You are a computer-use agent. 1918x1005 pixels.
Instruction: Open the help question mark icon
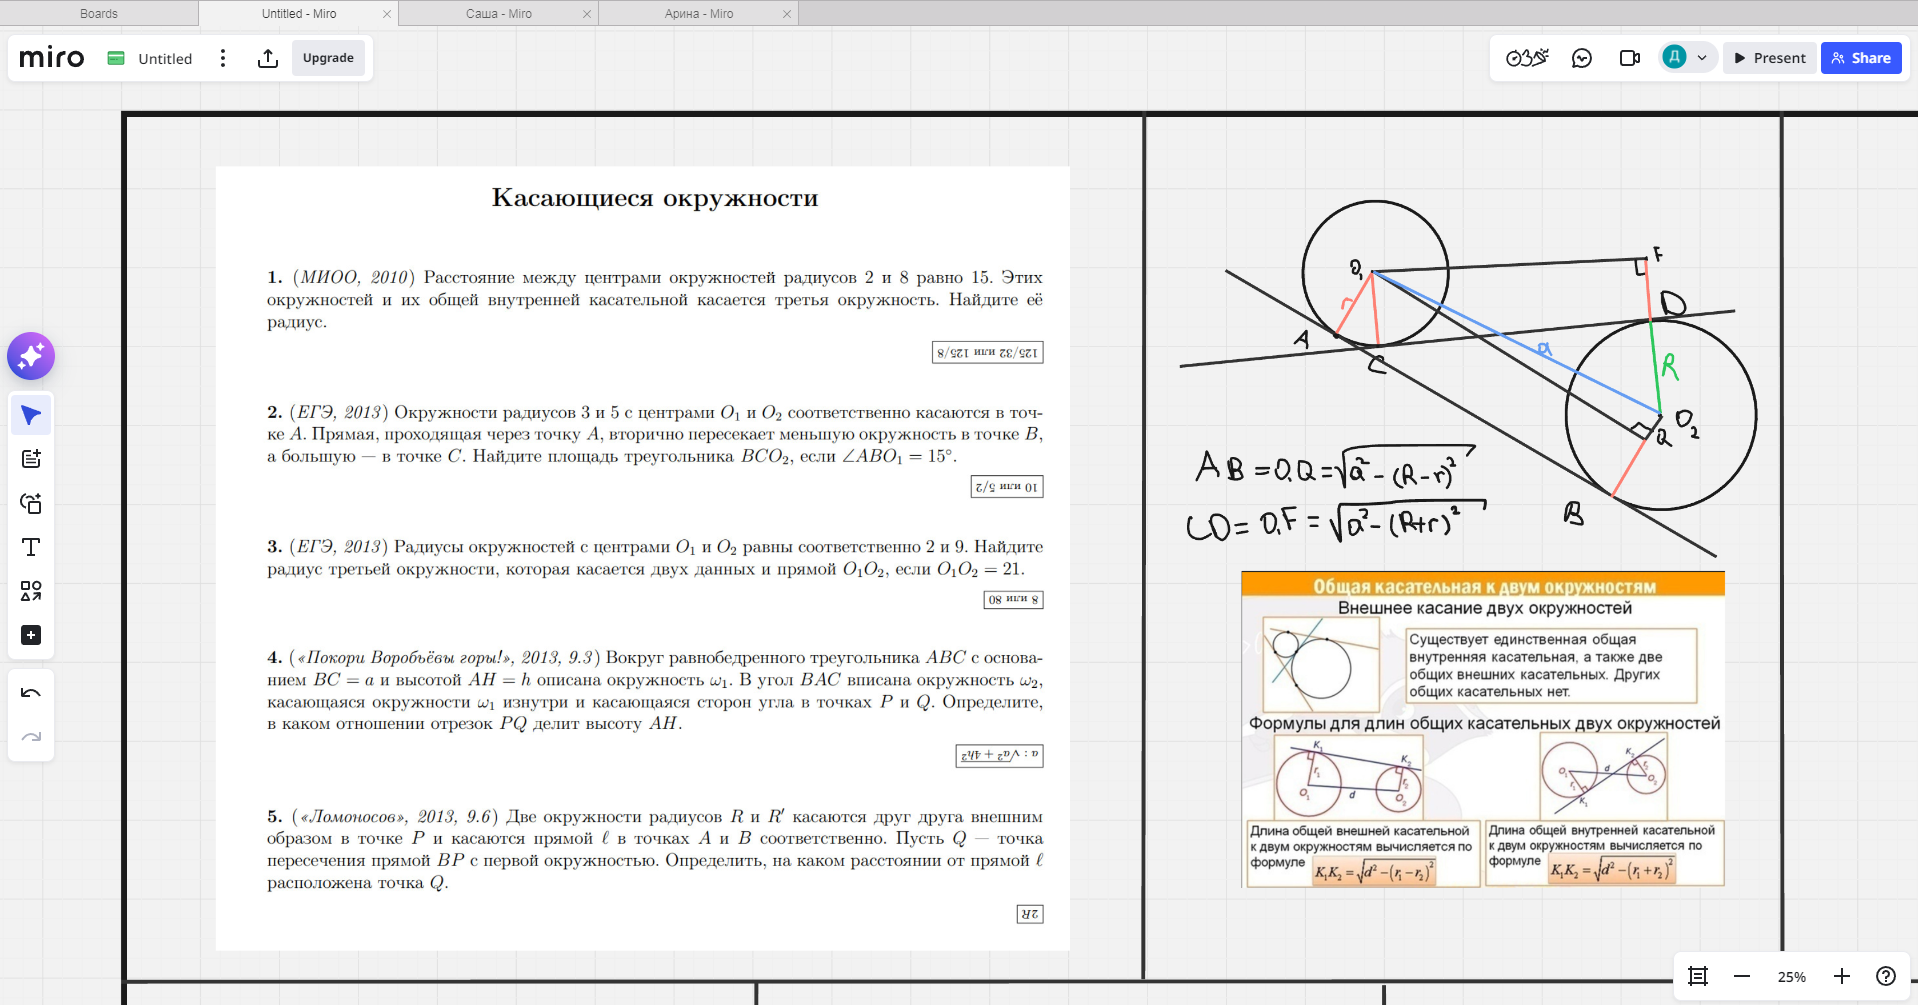[x=1885, y=976]
